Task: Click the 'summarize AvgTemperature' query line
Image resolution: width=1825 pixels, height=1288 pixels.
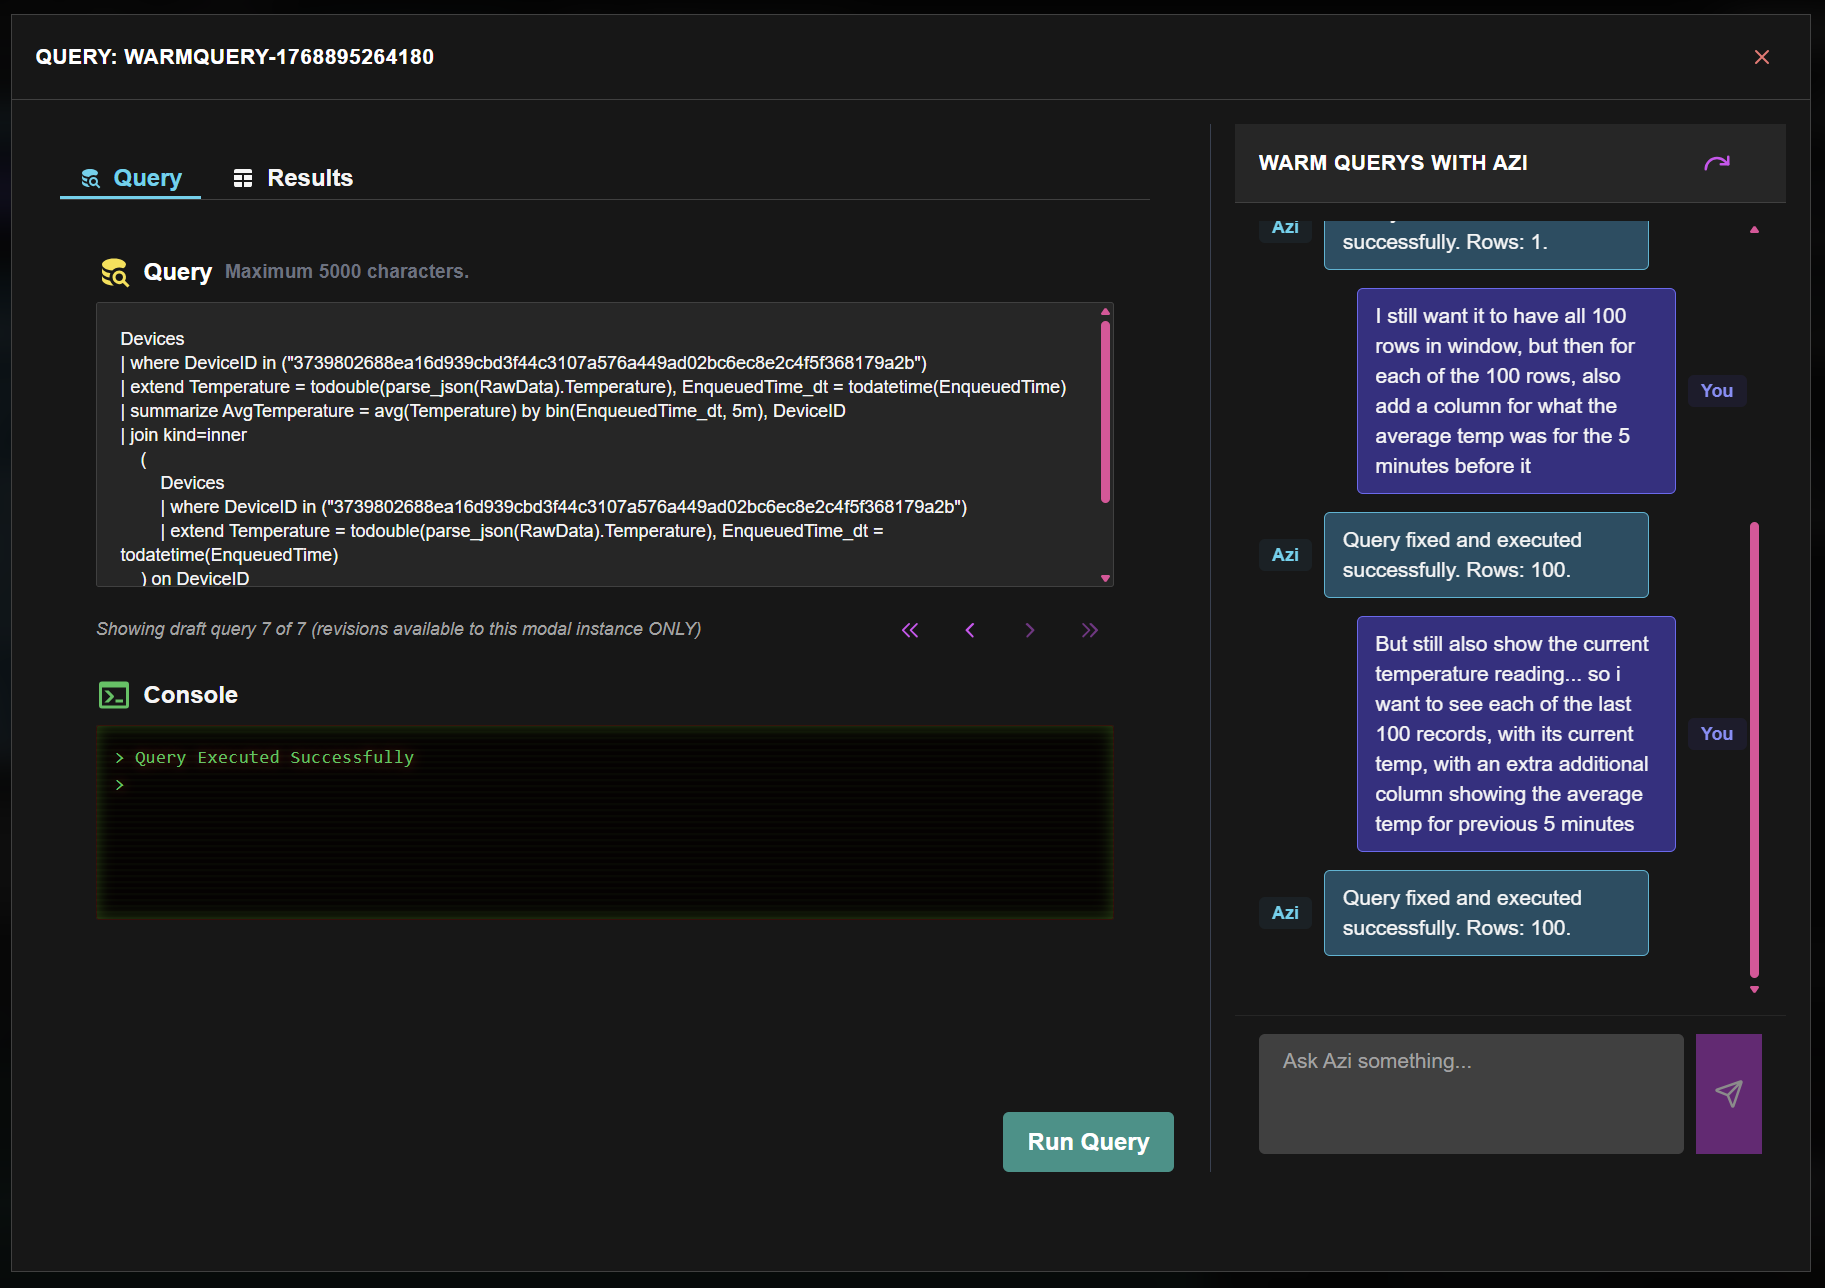Action: [x=483, y=411]
